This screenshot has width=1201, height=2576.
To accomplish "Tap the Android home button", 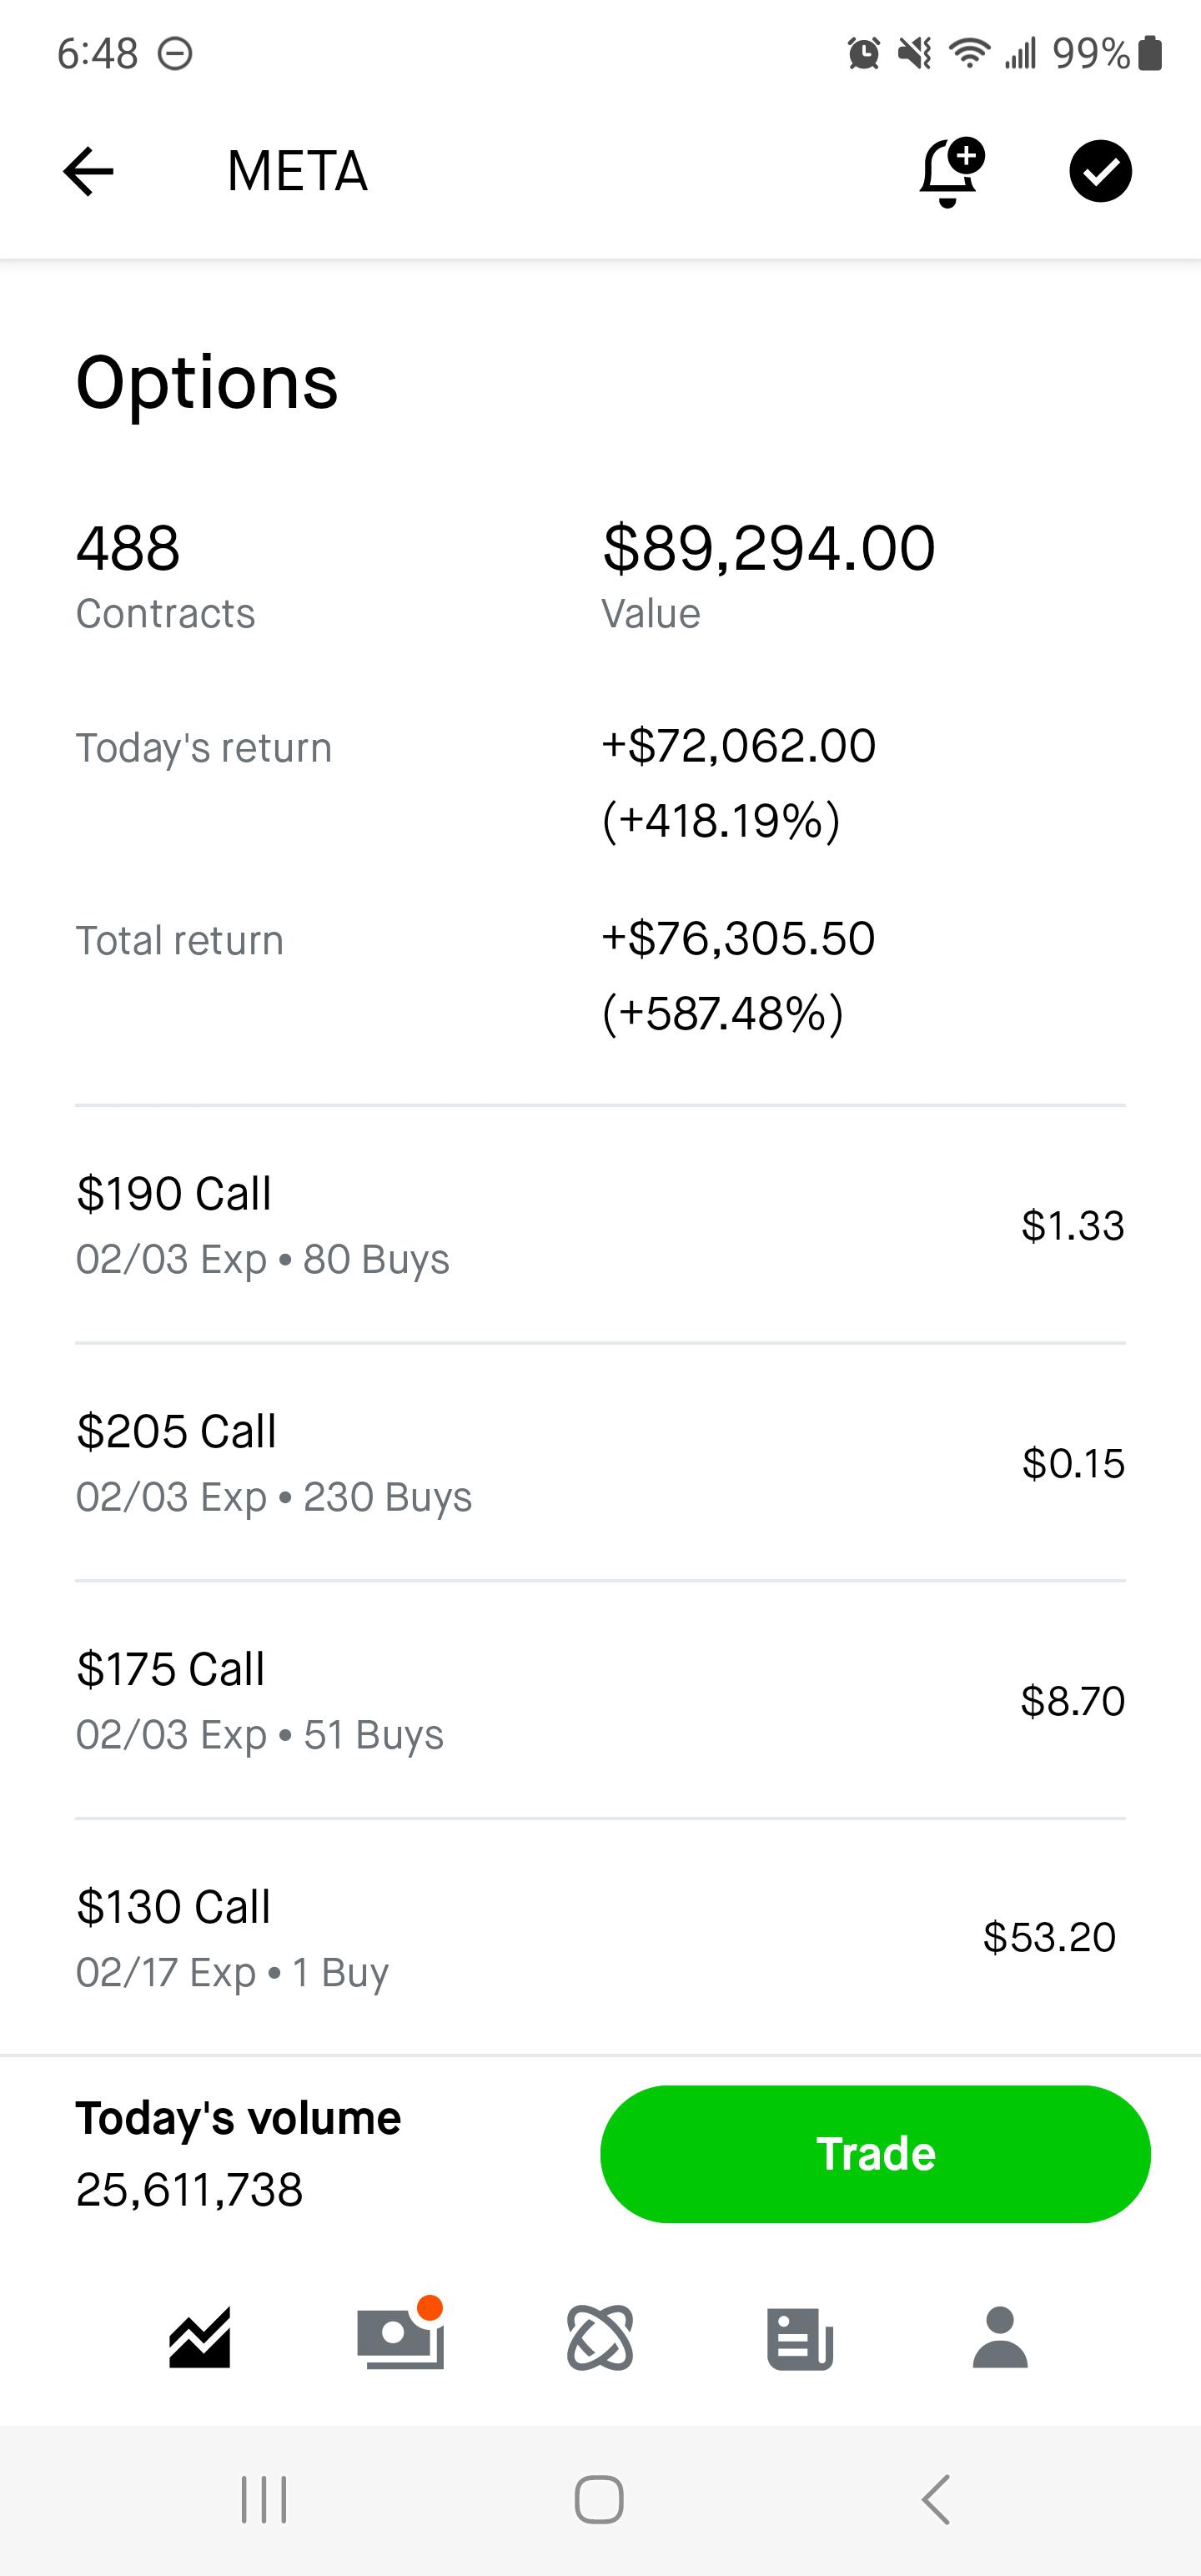I will click(x=599, y=2500).
